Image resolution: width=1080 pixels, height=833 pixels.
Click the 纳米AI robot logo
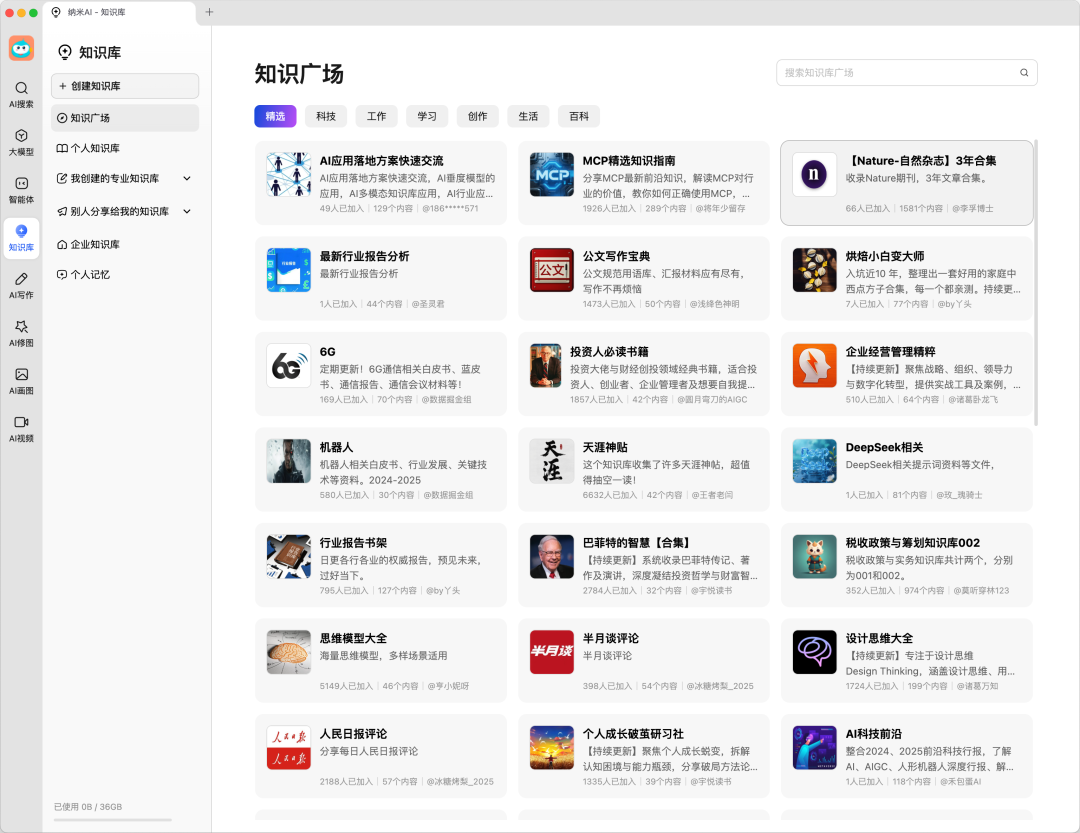[x=21, y=48]
